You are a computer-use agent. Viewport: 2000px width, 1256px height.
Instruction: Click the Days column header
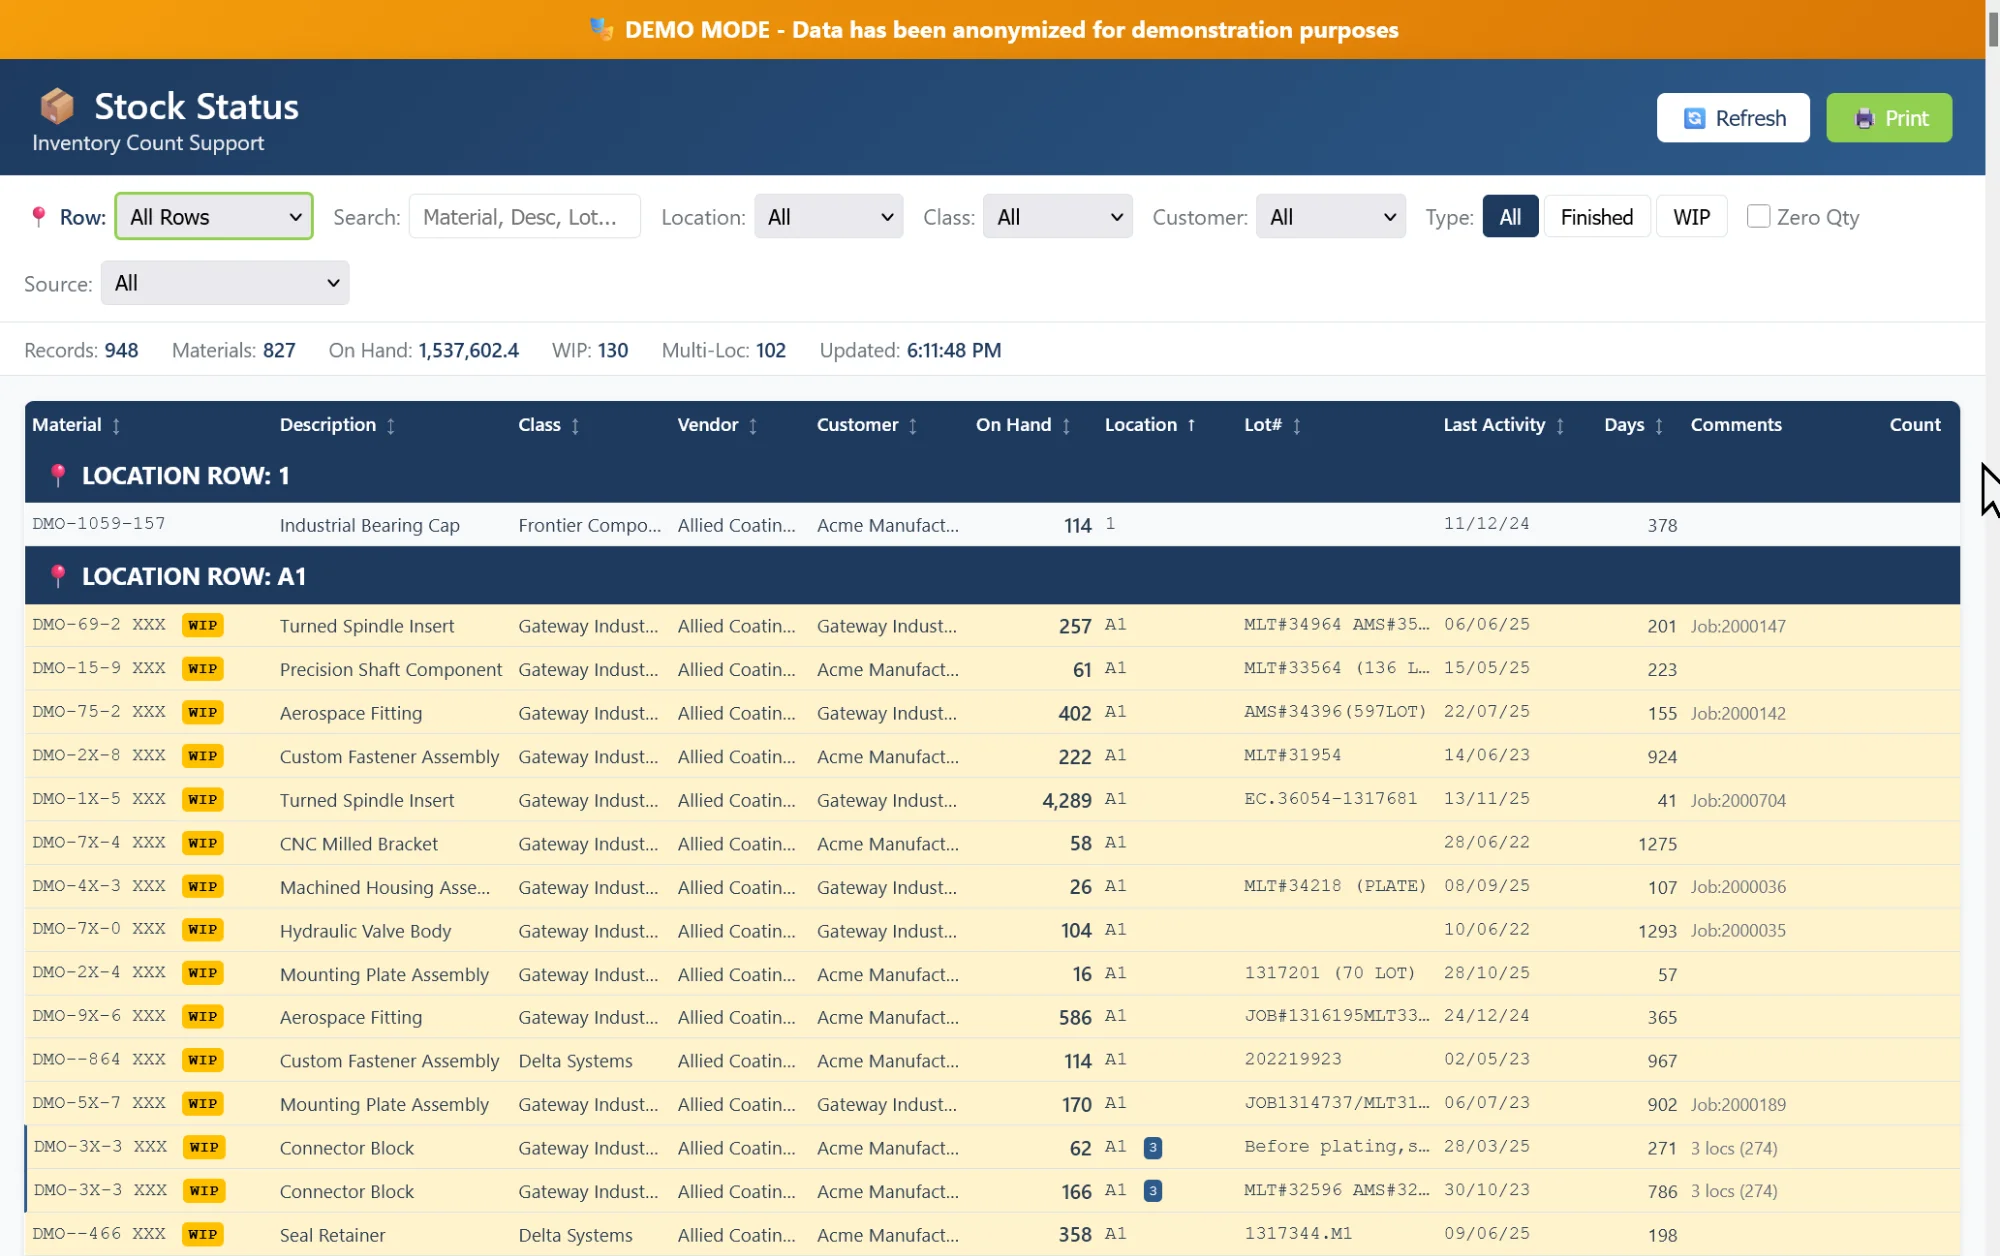1624,425
